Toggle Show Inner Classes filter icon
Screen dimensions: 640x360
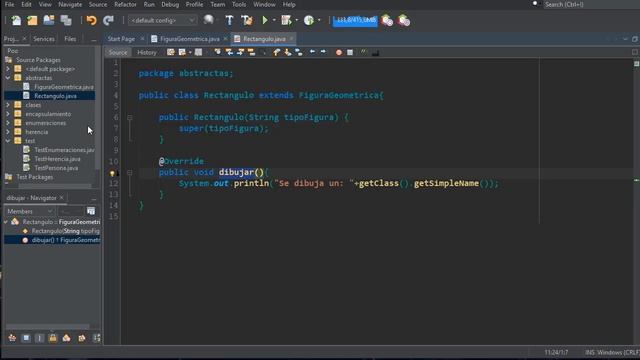click(x=67, y=338)
